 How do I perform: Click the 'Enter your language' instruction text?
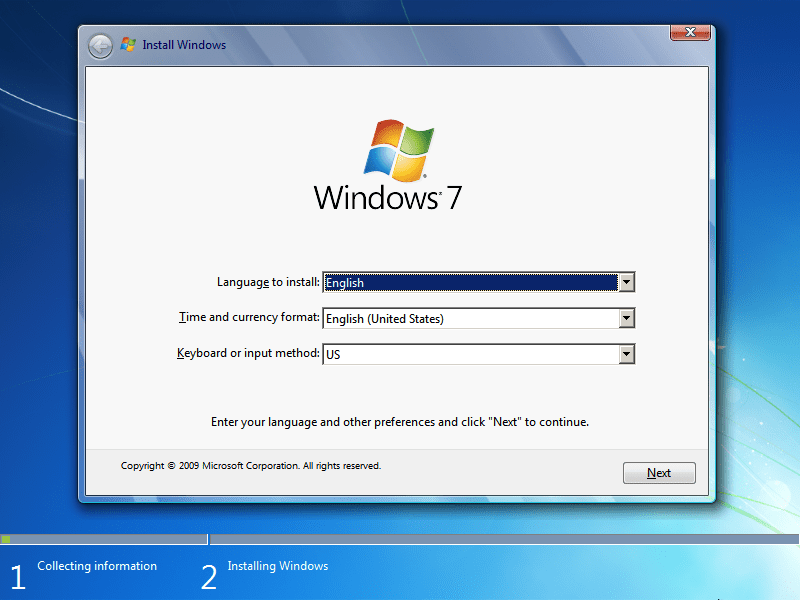397,421
